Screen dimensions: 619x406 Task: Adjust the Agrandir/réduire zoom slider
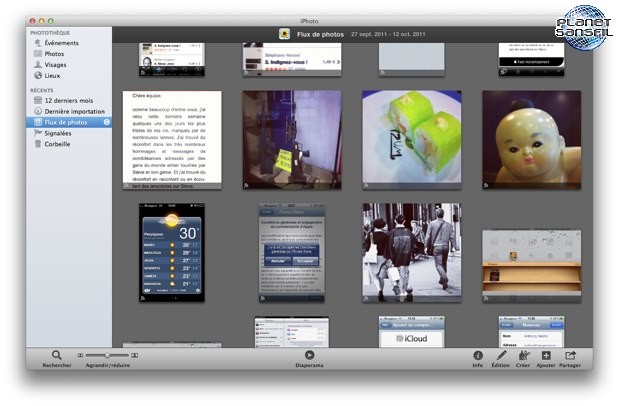point(107,355)
